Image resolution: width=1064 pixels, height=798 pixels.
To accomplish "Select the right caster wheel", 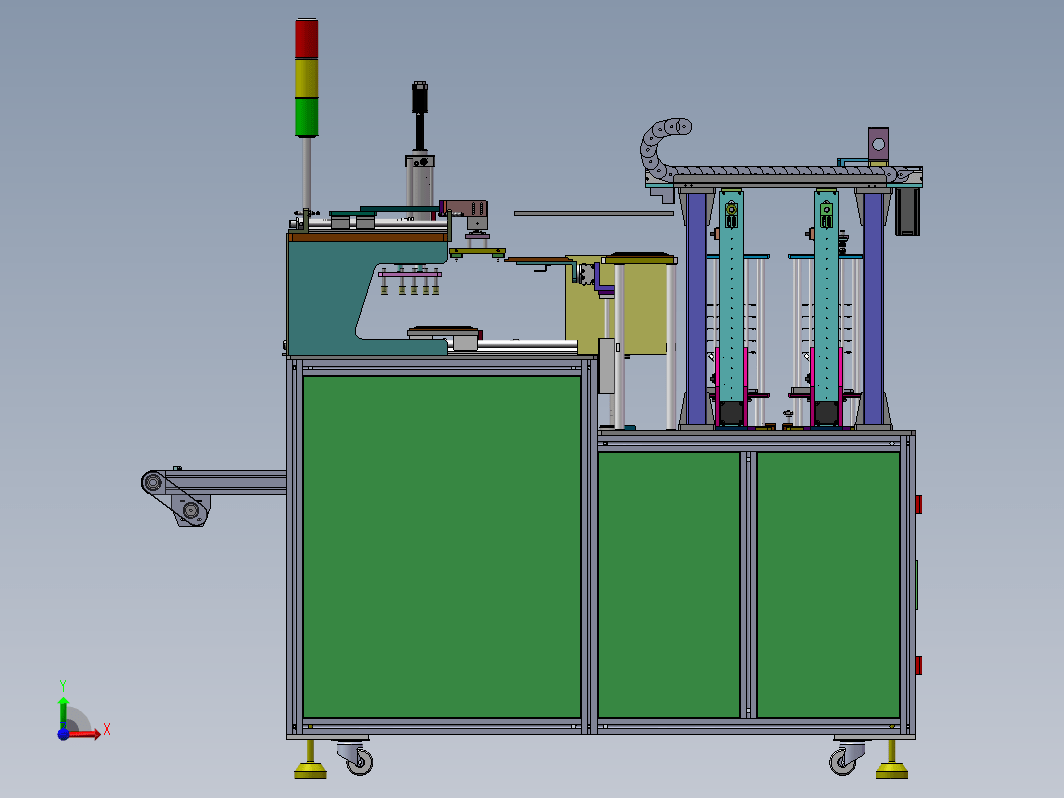I will 845,758.
